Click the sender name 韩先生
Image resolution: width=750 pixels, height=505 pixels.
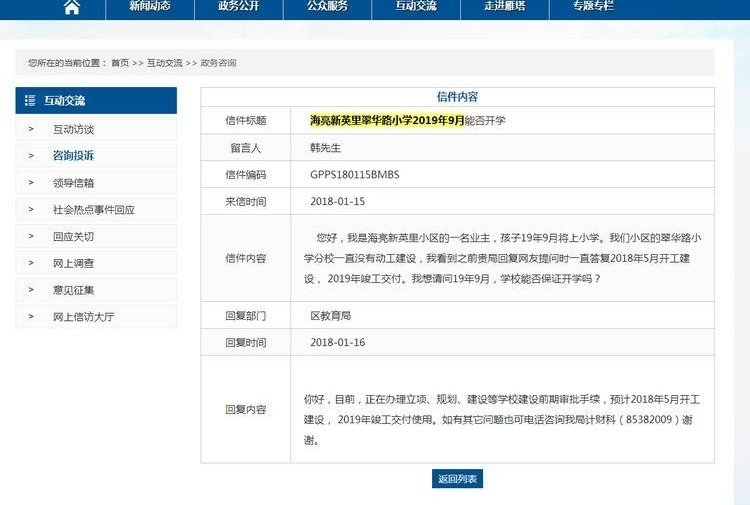click(325, 148)
